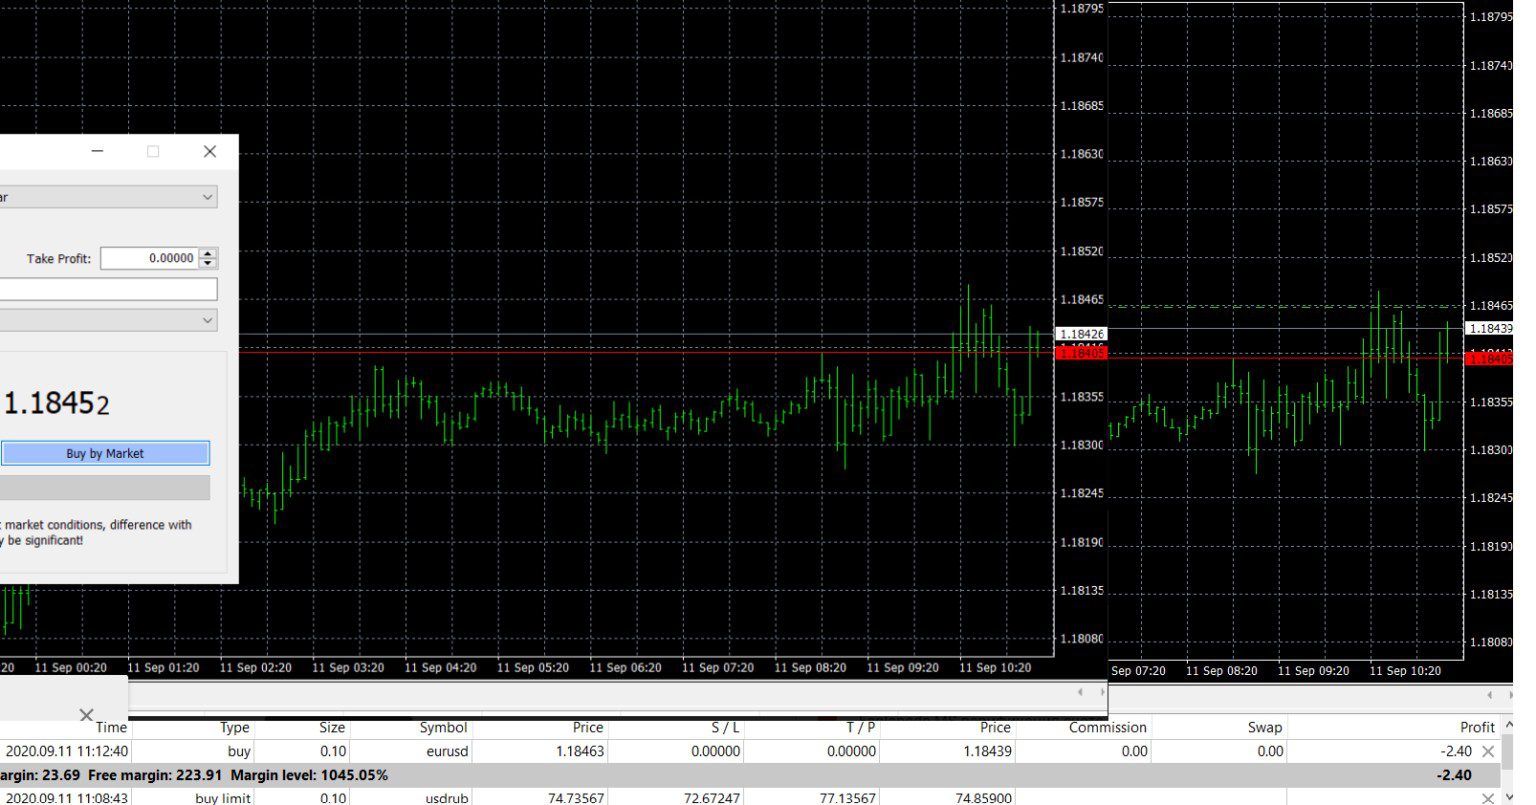This screenshot has height=805, width=1536.
Task: Sort trades by the Type column header
Action: click(x=235, y=727)
